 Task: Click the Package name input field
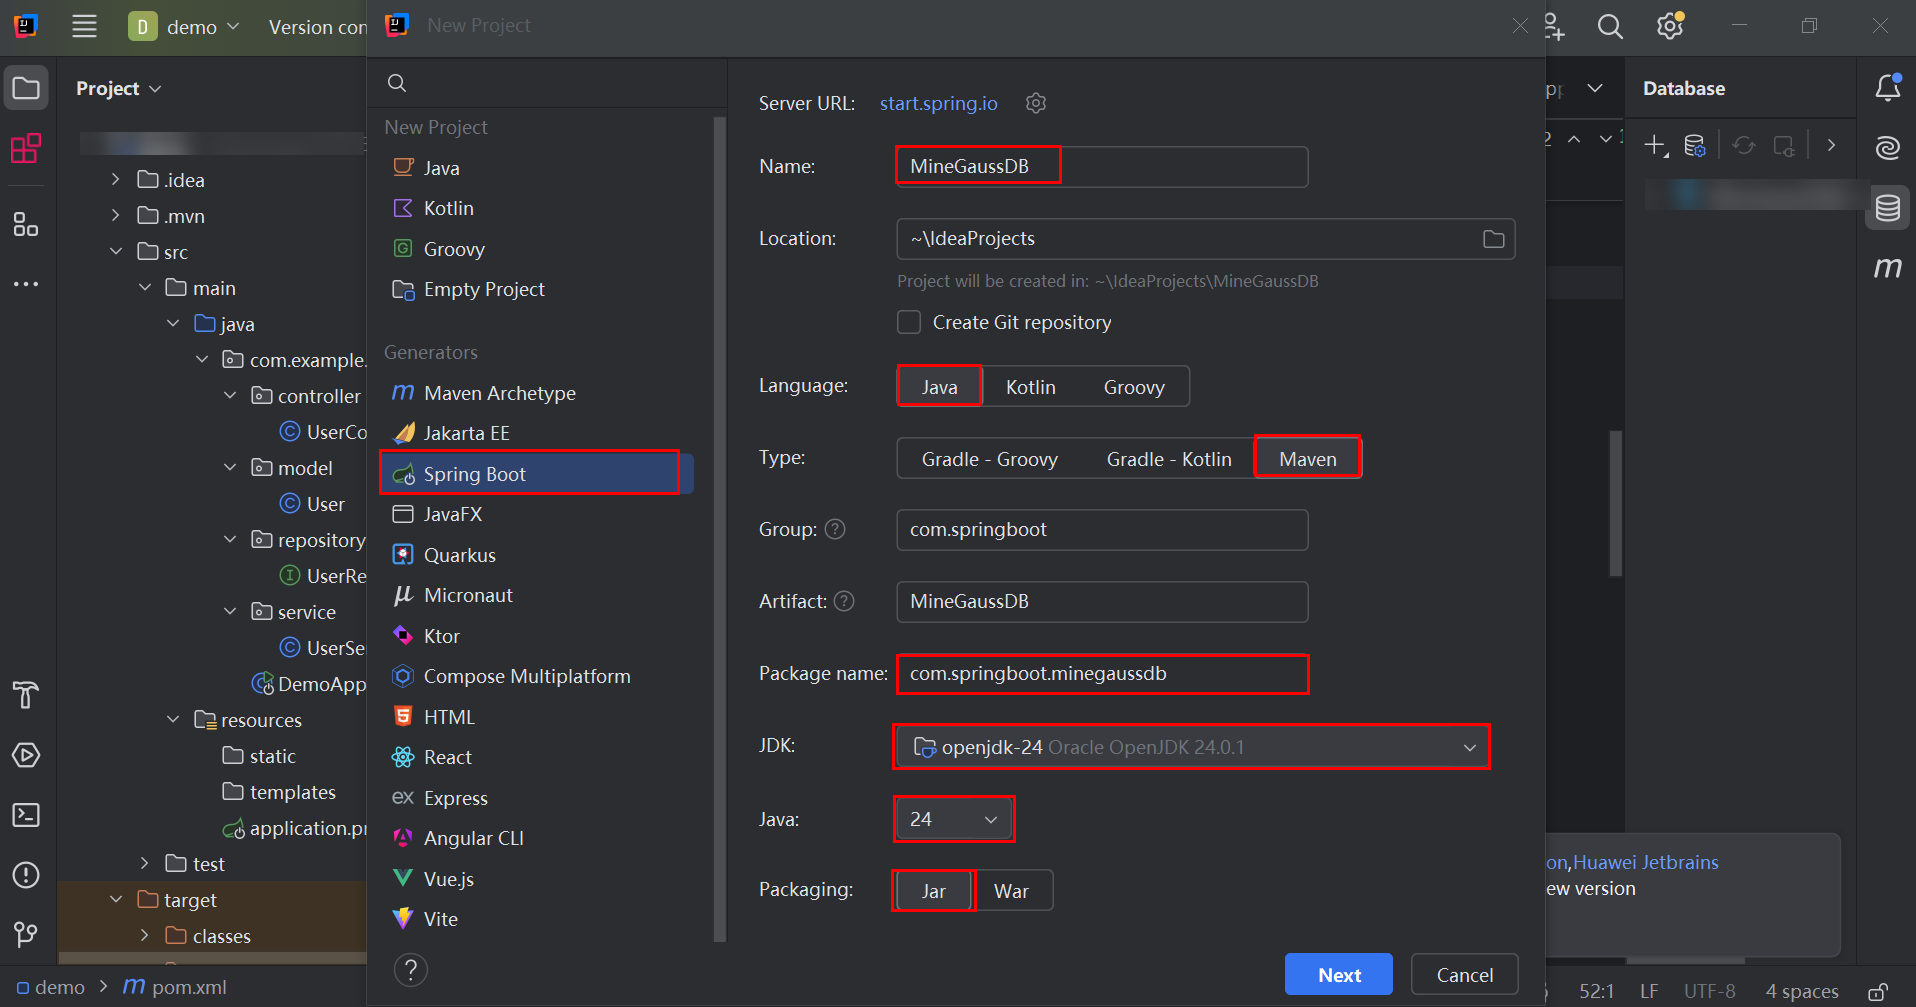click(x=1102, y=674)
